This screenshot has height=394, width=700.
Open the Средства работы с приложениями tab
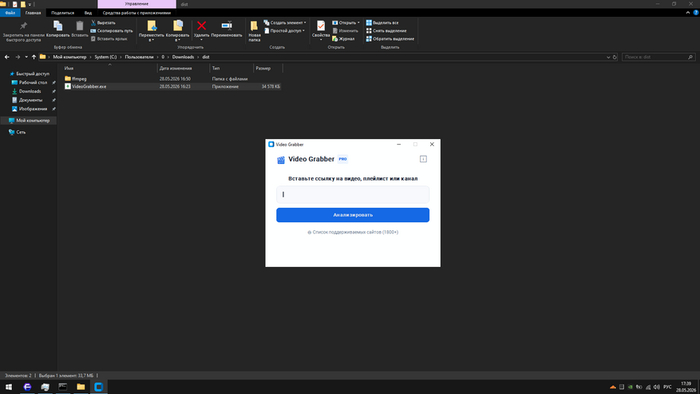click(137, 13)
